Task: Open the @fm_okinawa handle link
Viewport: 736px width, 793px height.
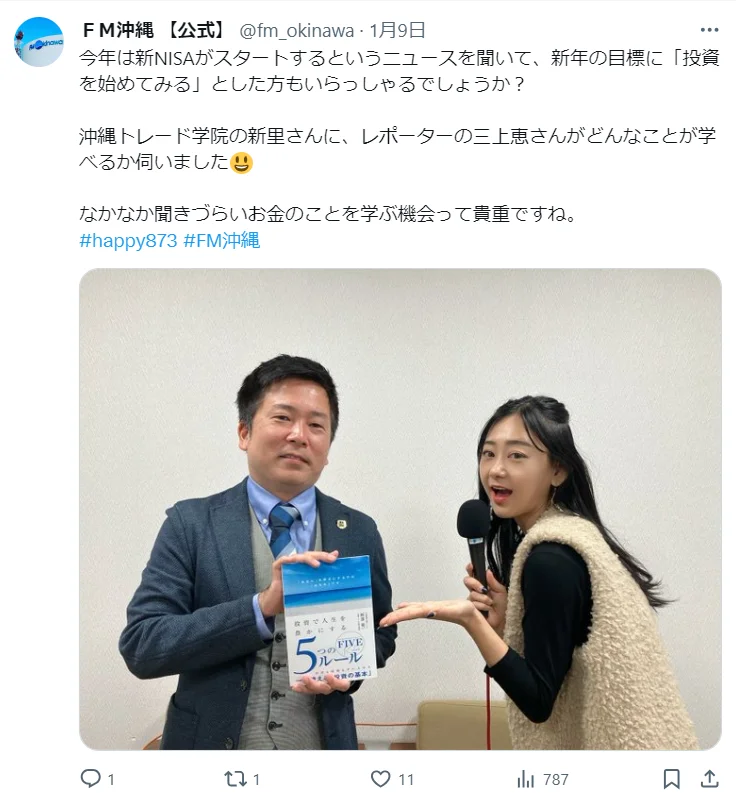Action: point(296,31)
